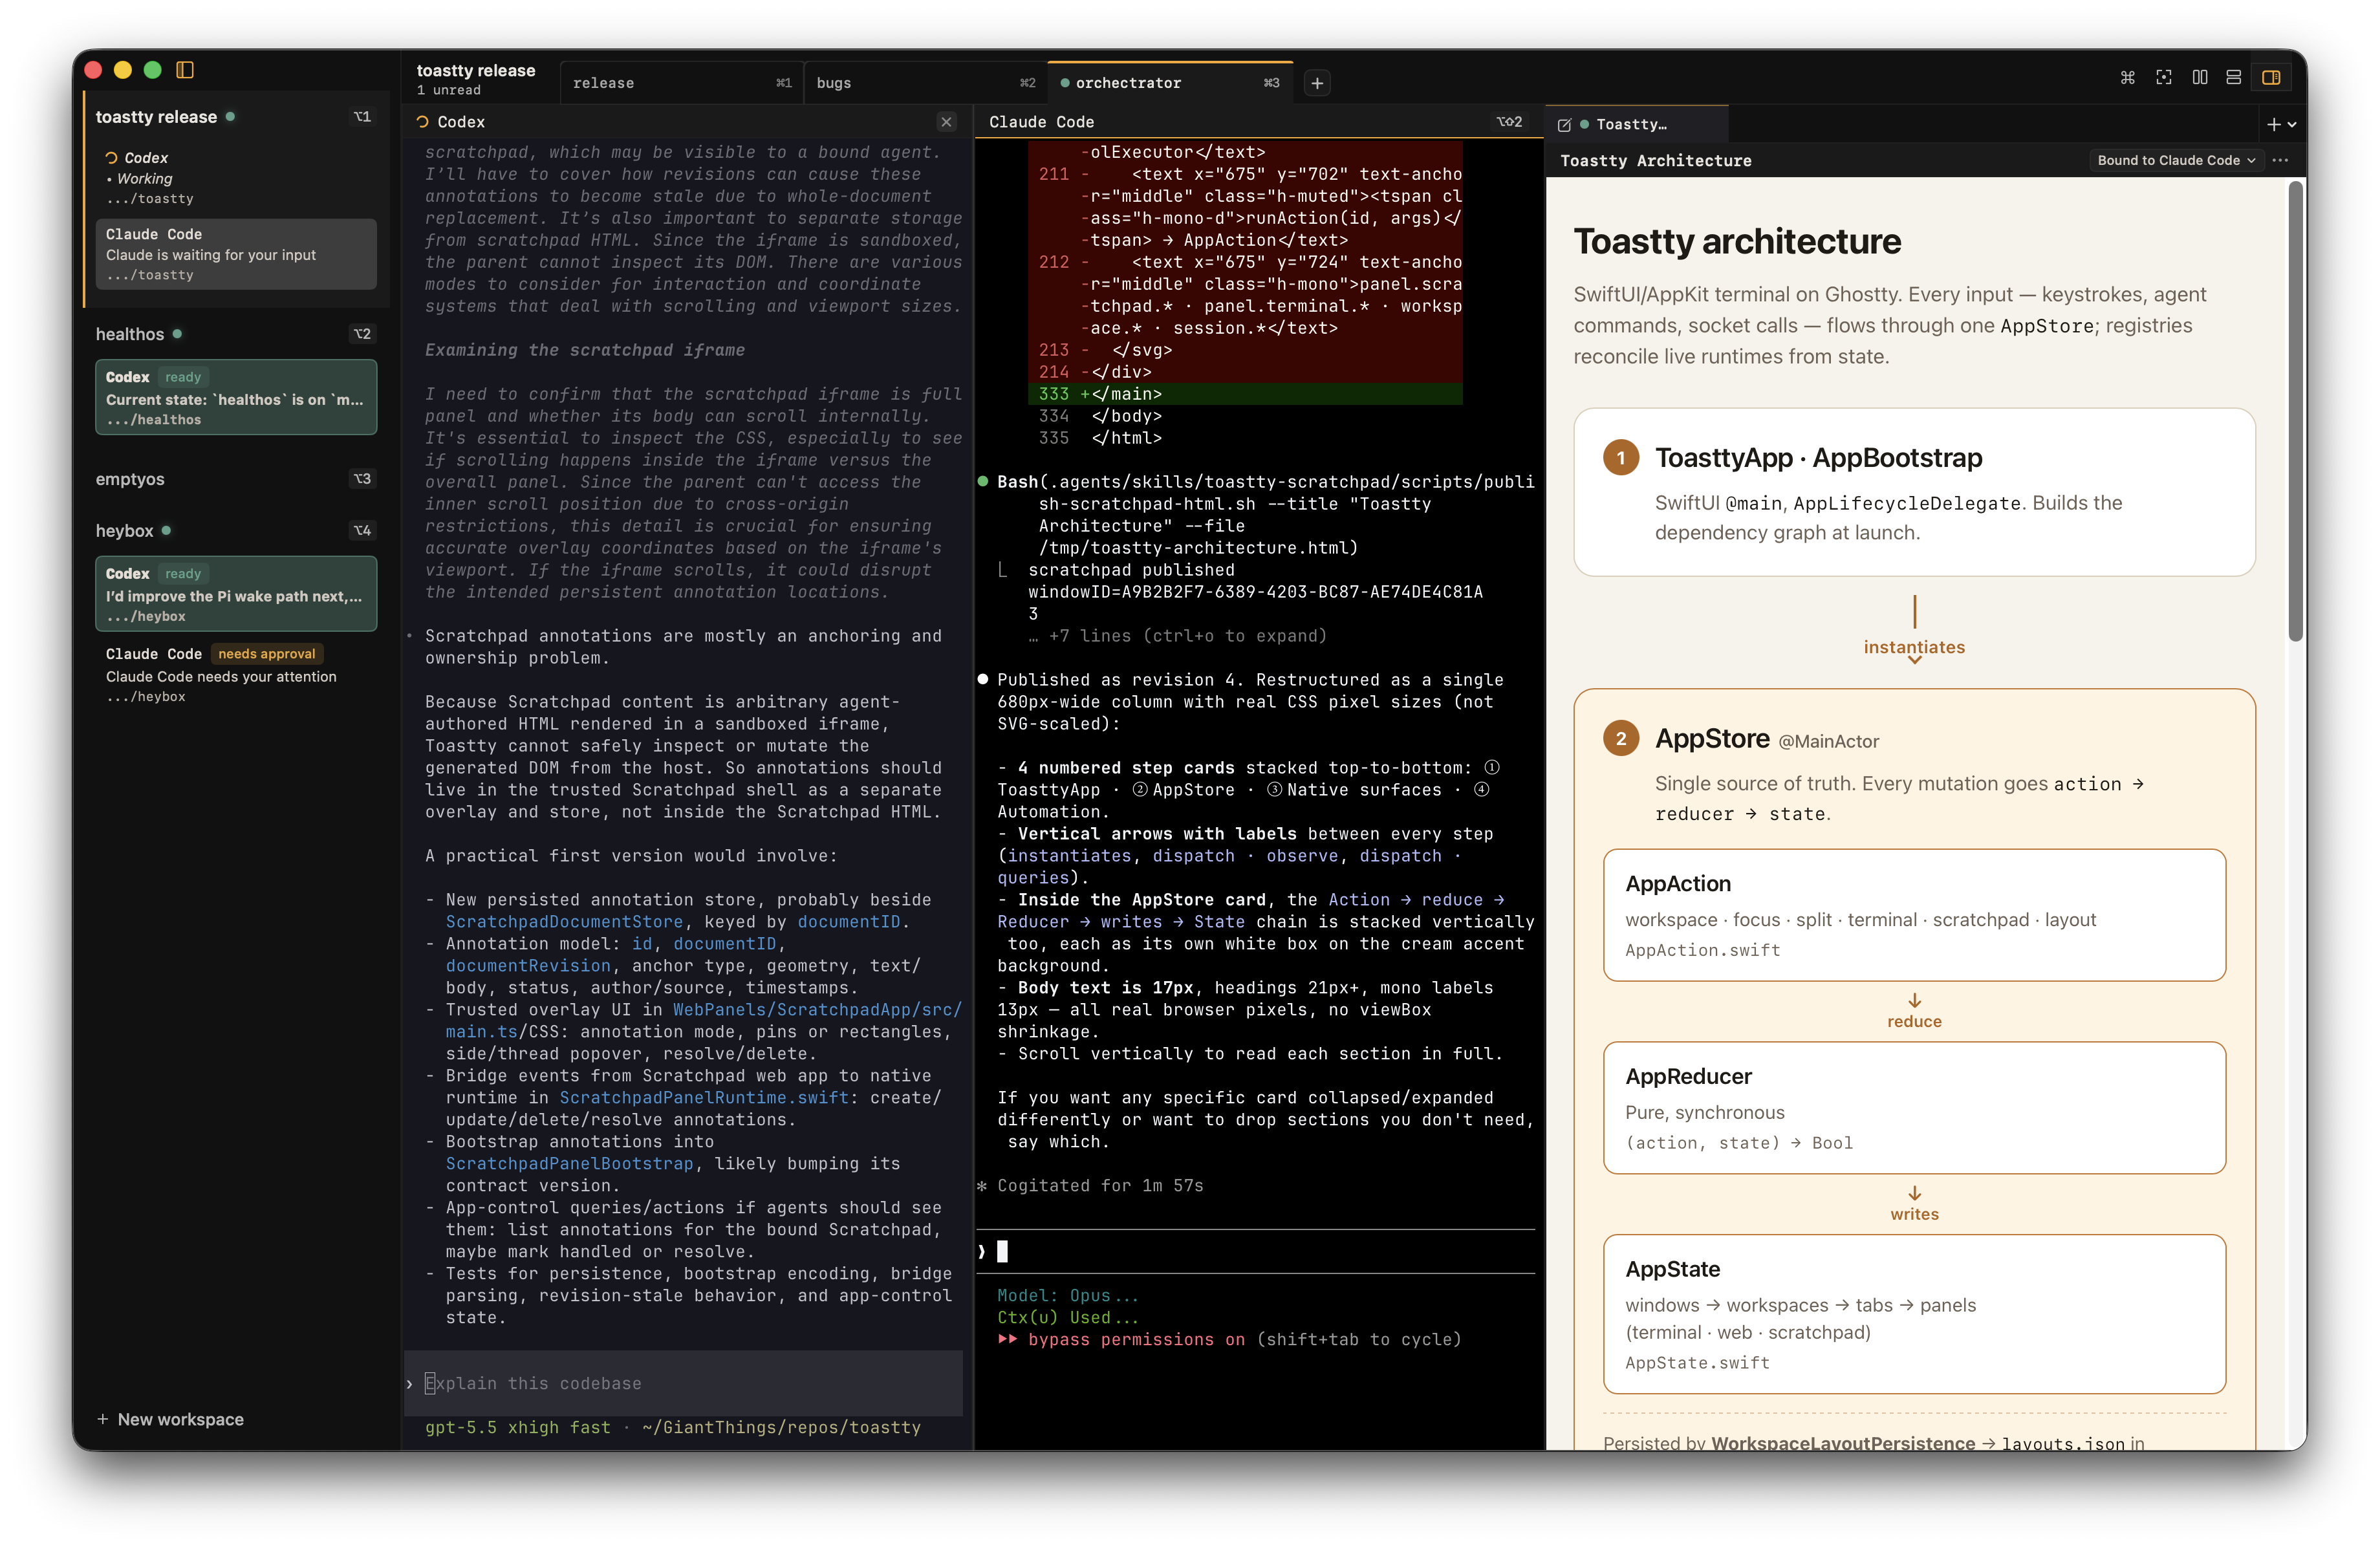Click the ScratchpadPanelRuntime.swift reference
2380x1547 pixels.
(704, 1098)
